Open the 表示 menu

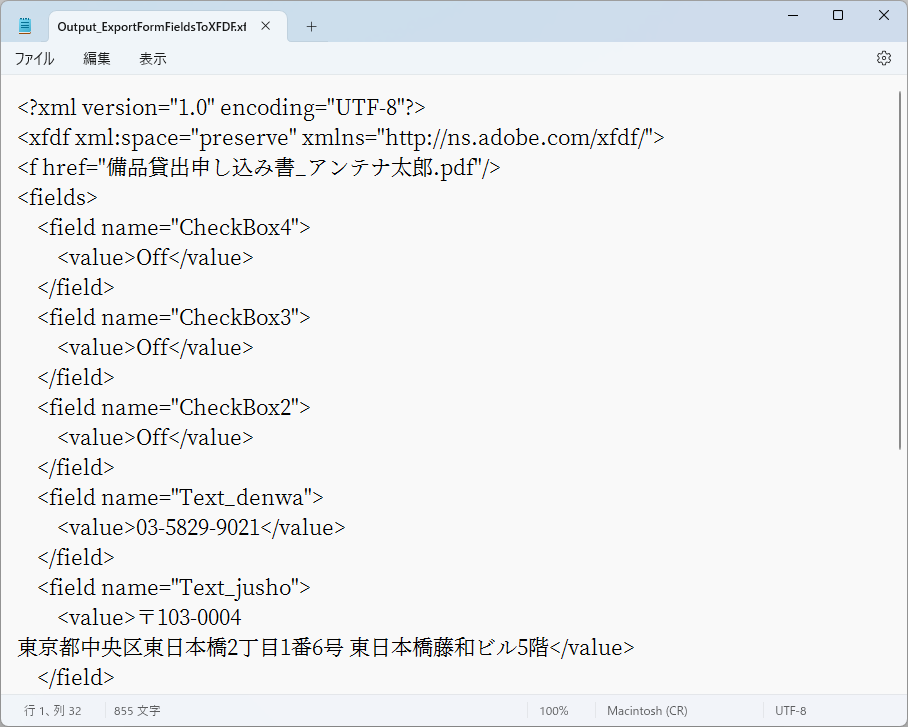tap(152, 58)
